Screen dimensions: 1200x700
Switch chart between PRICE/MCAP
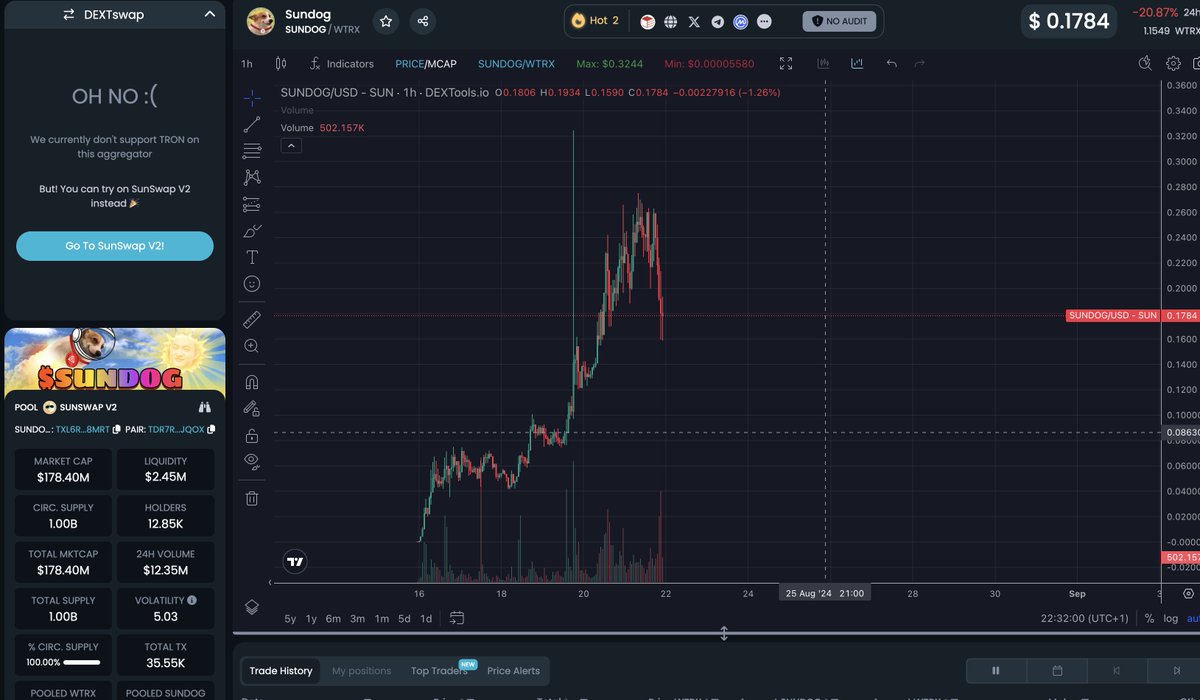tap(426, 63)
